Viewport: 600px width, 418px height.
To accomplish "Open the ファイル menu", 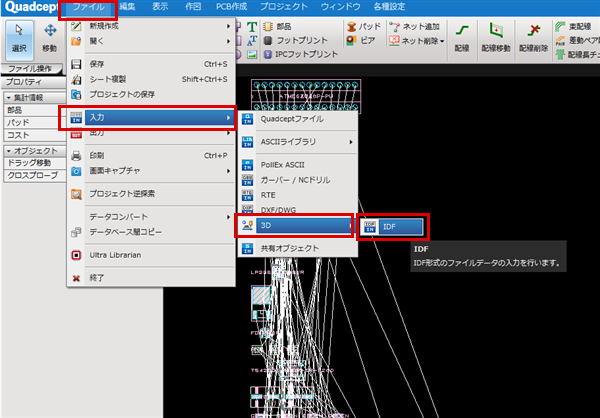I will (x=88, y=7).
